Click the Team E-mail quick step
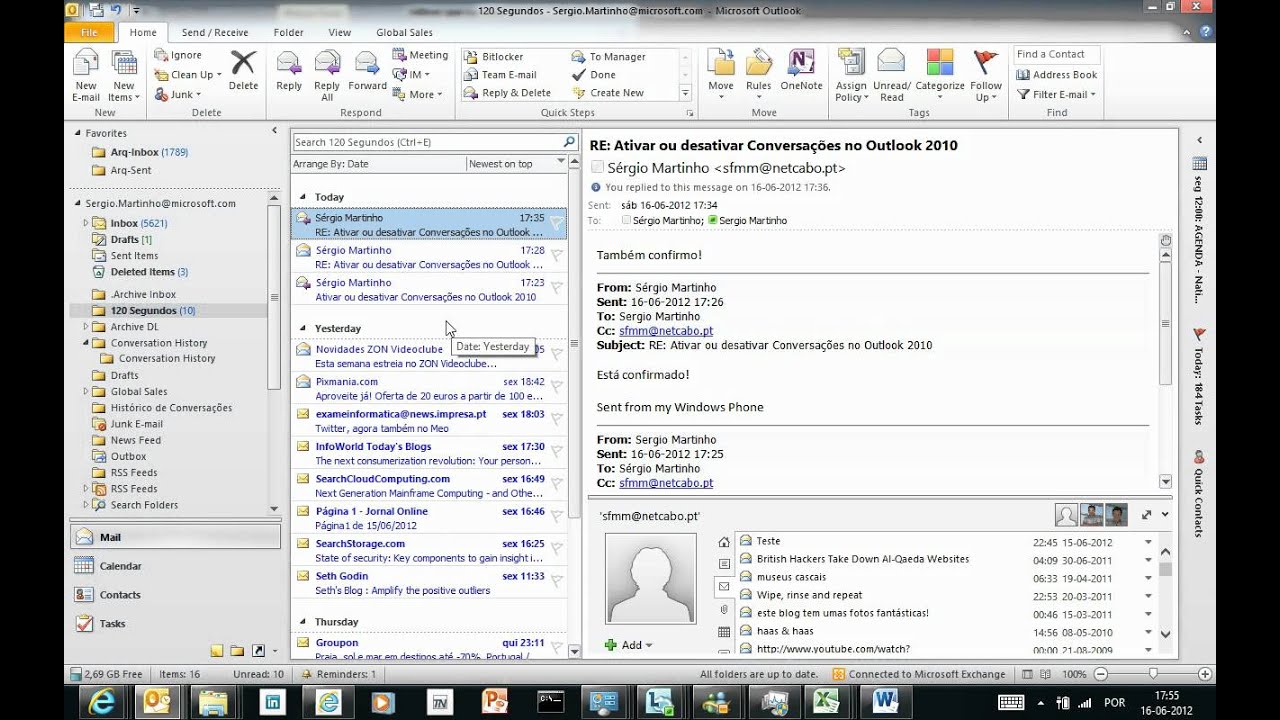The image size is (1280, 720). pos(500,75)
